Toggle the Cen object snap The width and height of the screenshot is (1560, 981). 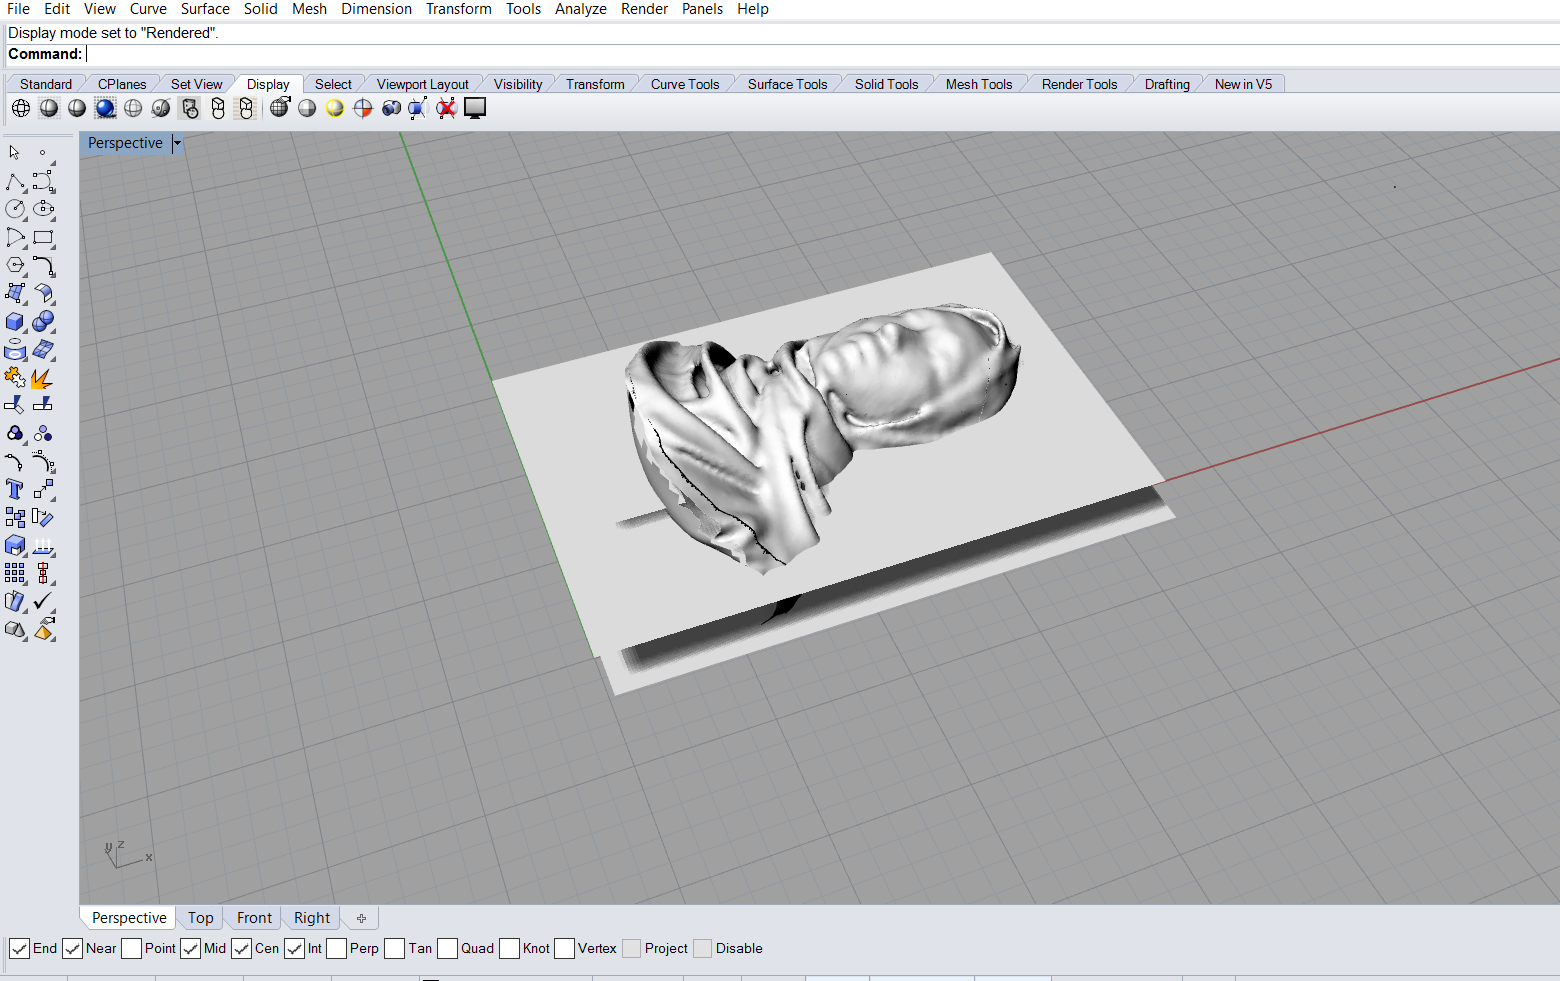(241, 948)
